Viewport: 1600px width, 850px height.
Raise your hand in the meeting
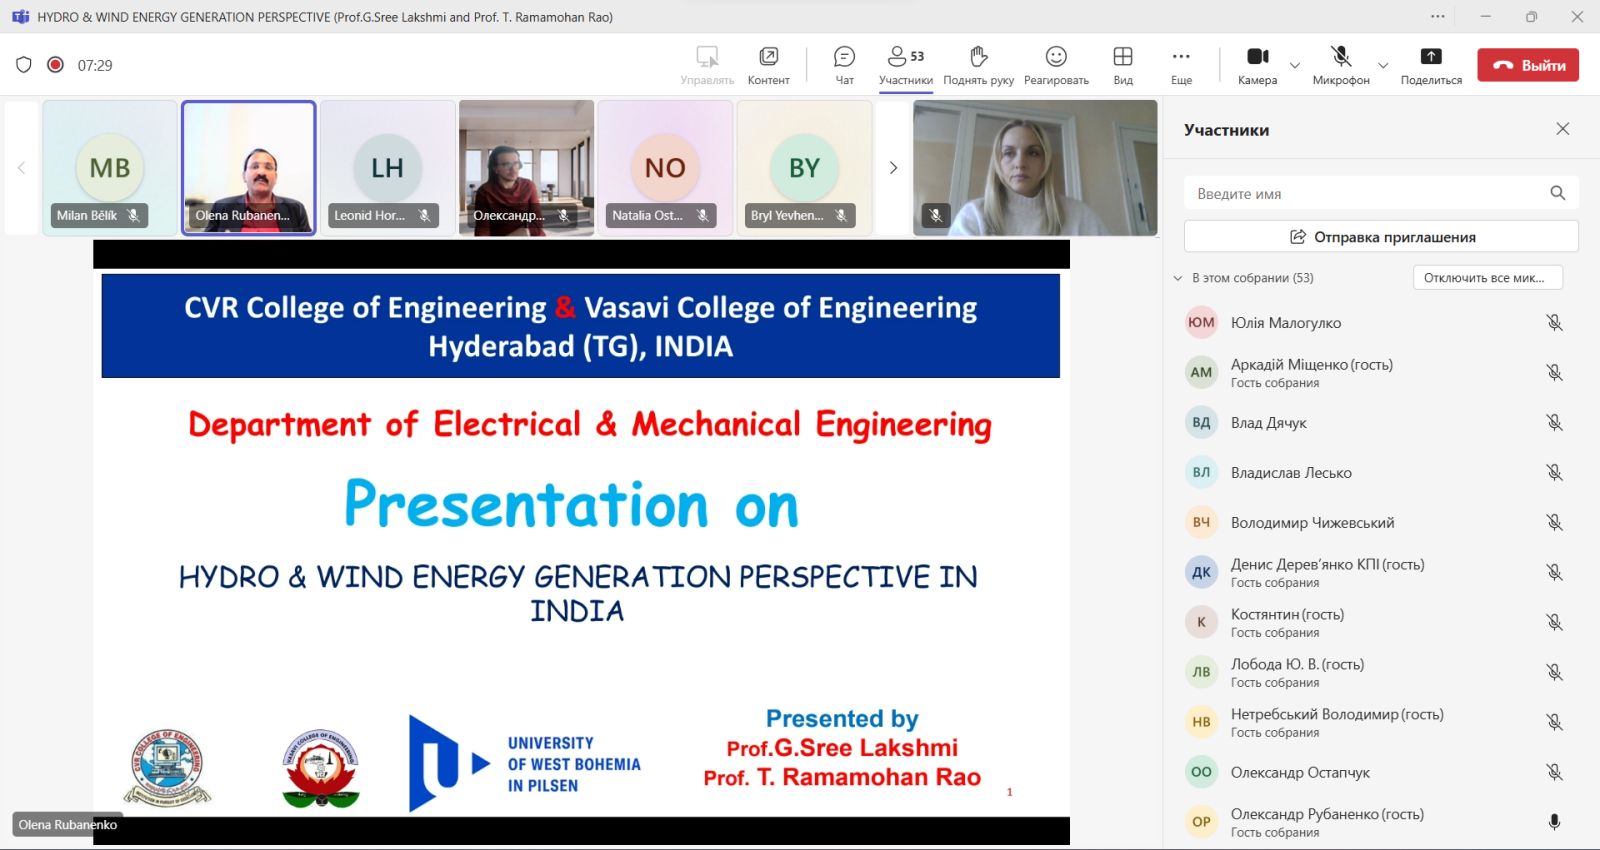coord(978,65)
